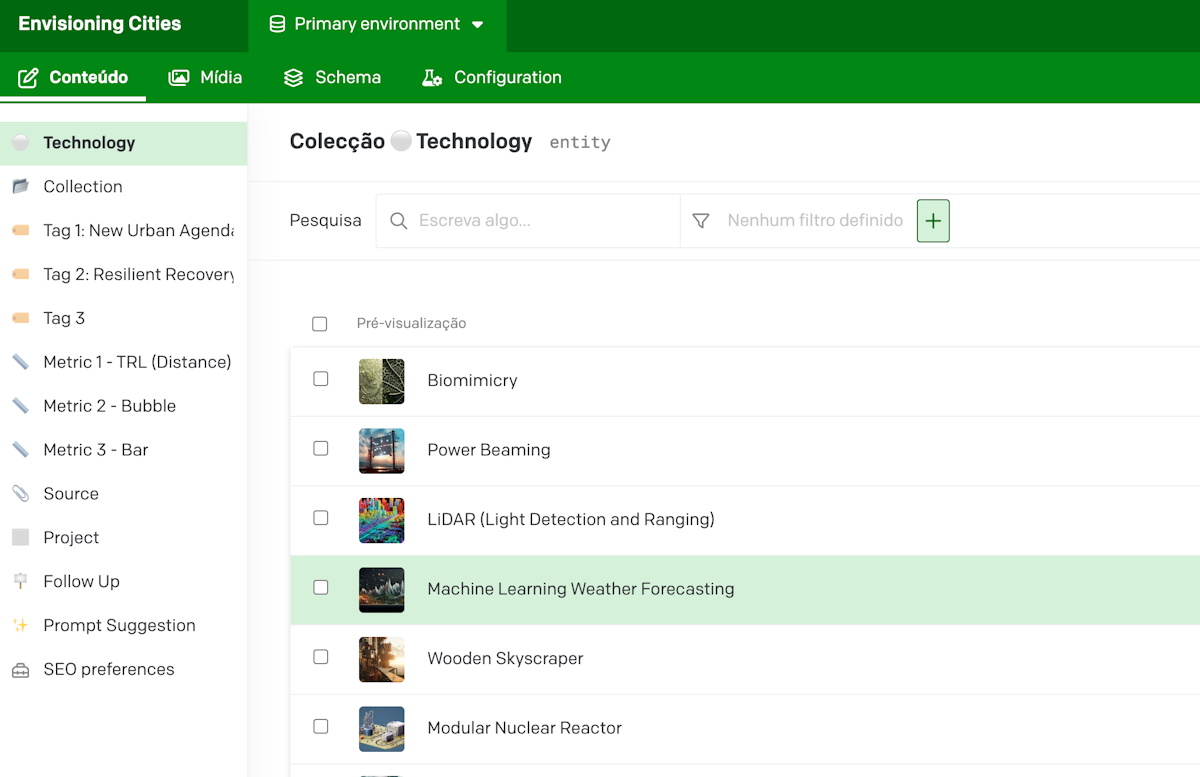Click the ruler icon beside Metric 3
The image size is (1200, 777).
coord(20,450)
